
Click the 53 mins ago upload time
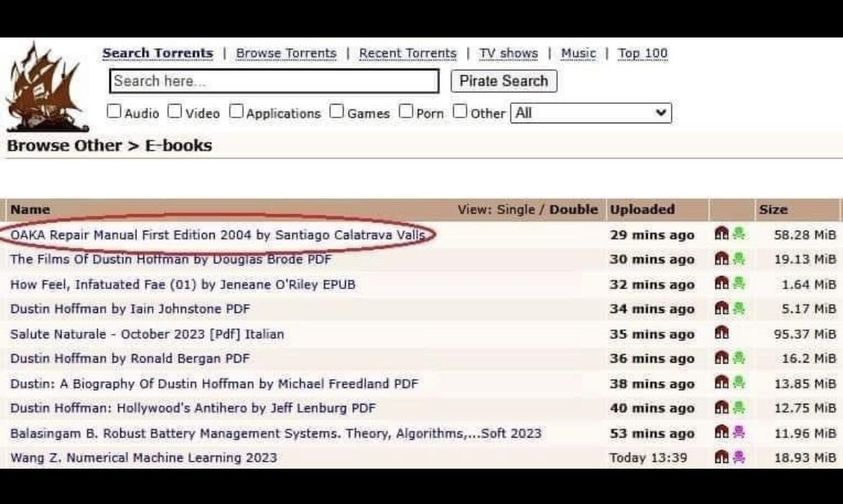pos(652,433)
